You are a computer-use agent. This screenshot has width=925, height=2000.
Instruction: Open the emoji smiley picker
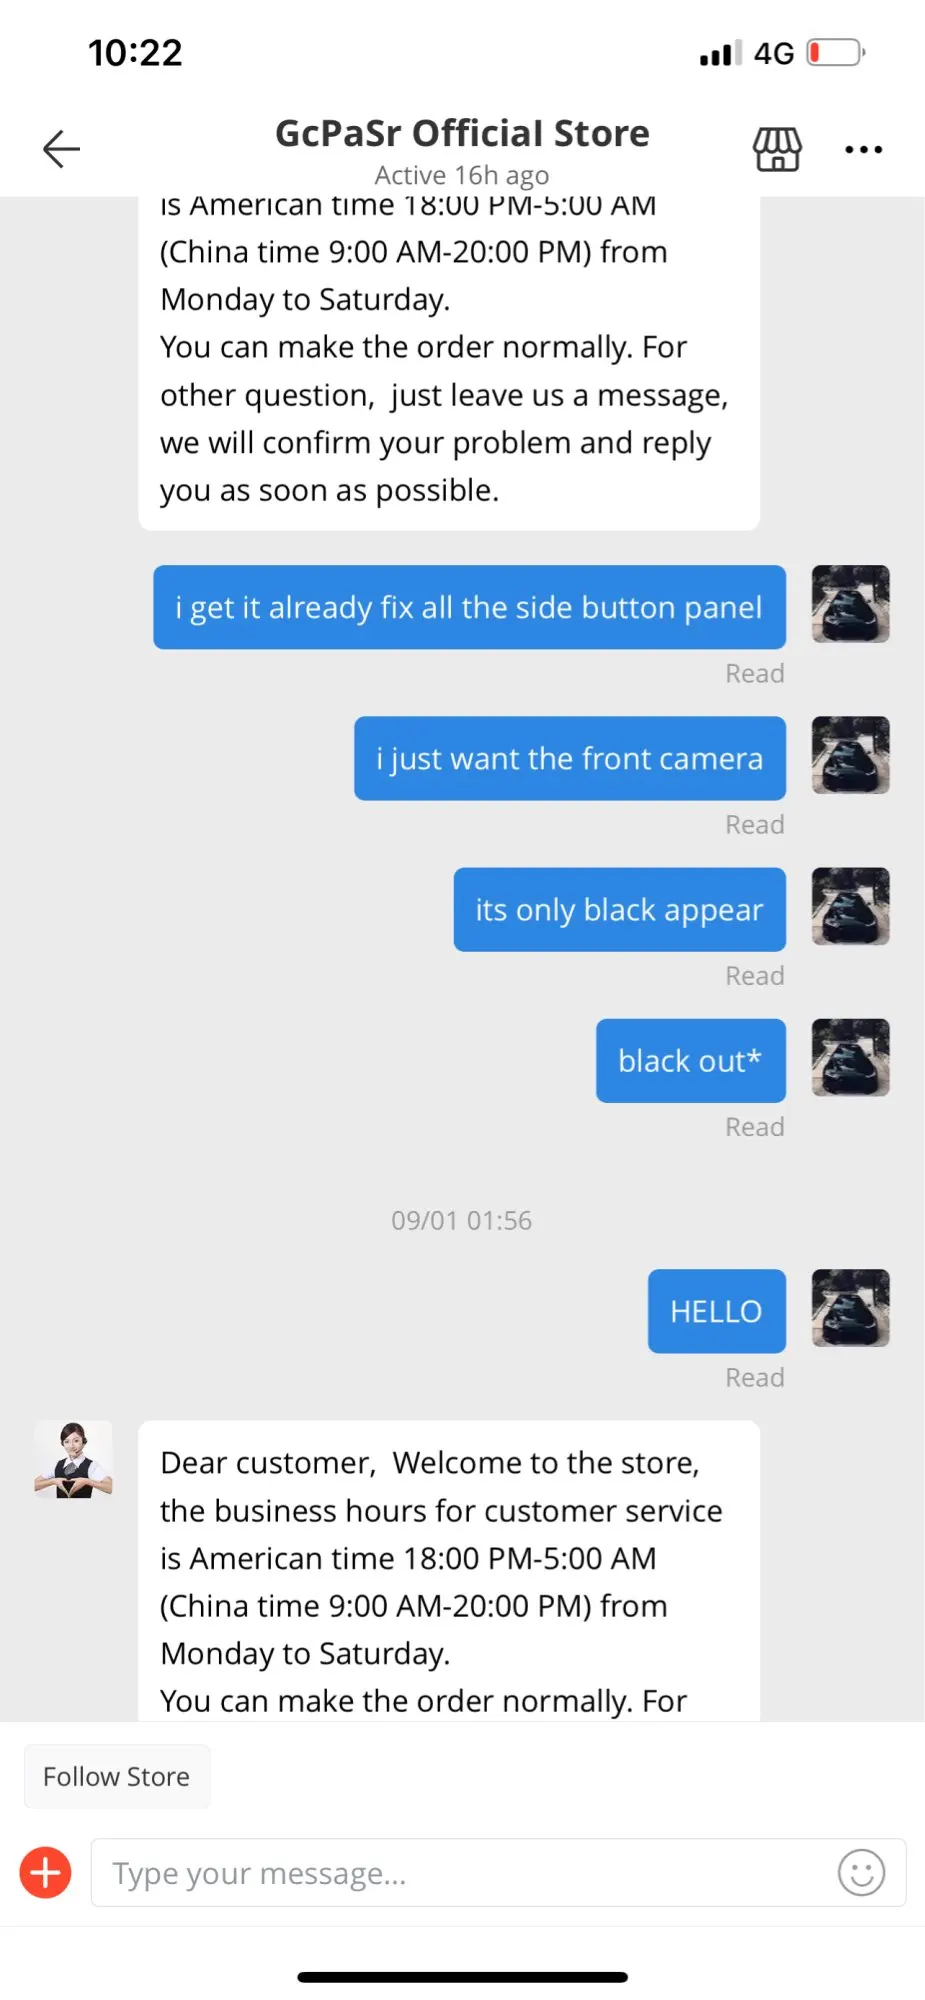(x=861, y=1872)
